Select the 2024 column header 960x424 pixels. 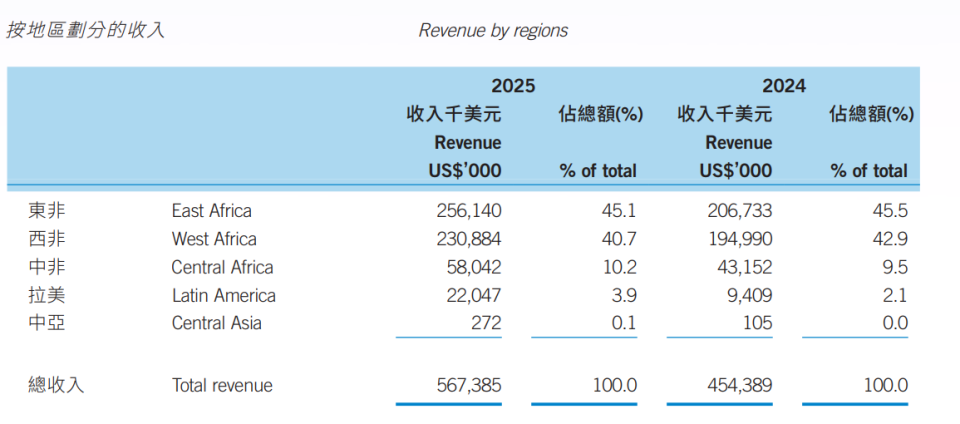point(783,86)
